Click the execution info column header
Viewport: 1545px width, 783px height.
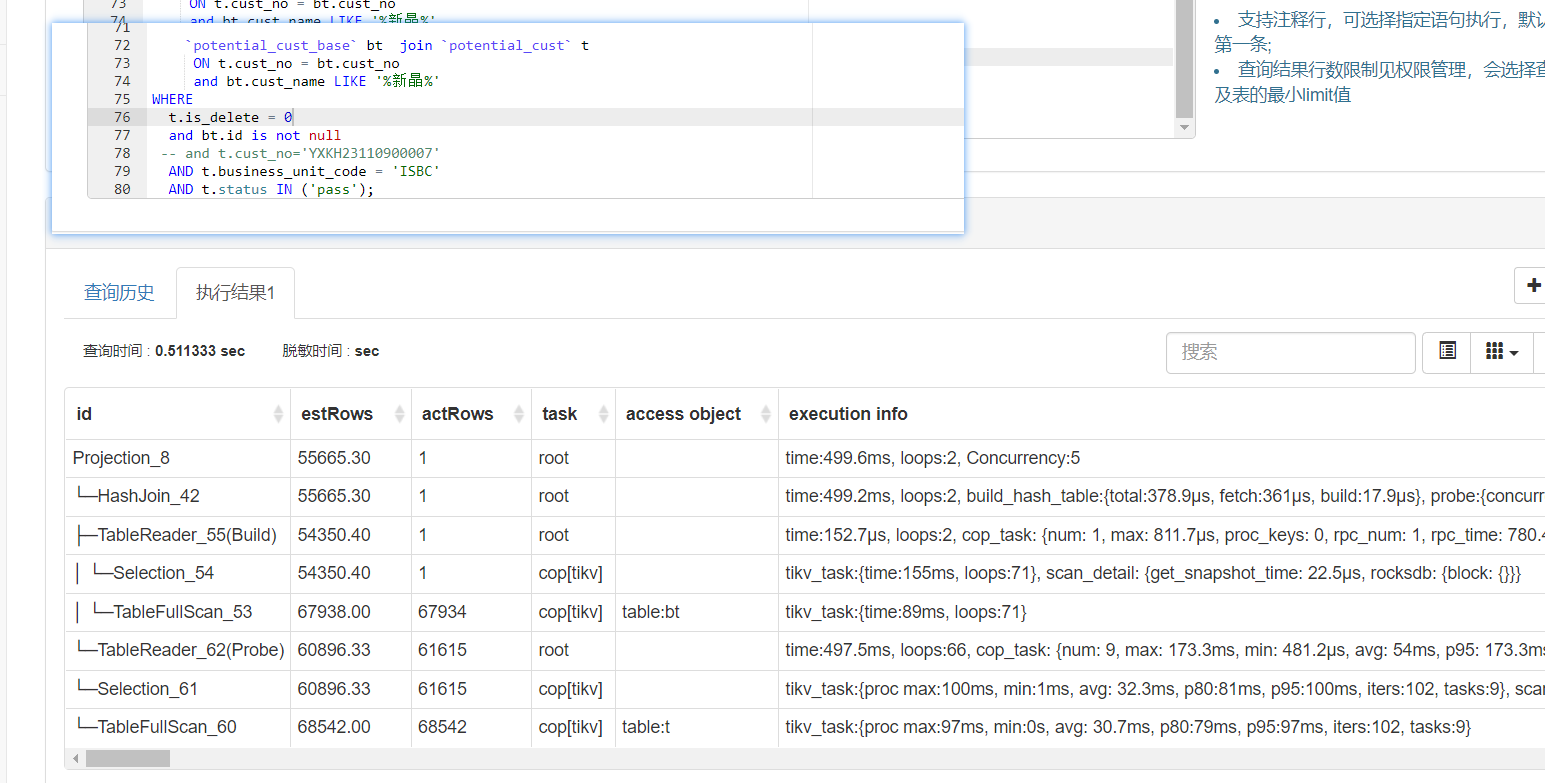pyautogui.click(x=848, y=414)
